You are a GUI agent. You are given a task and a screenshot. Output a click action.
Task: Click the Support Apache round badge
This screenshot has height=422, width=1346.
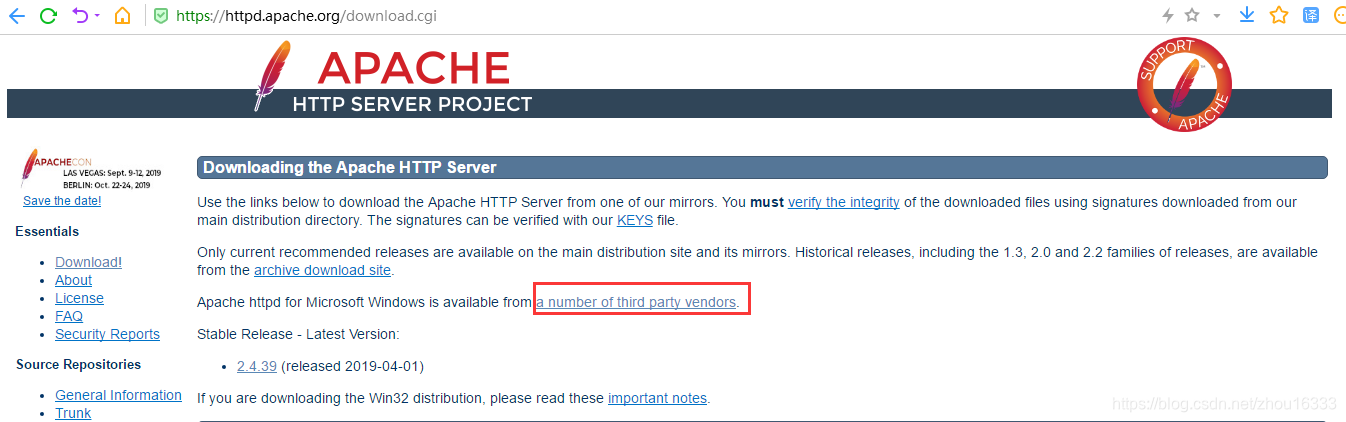1184,84
